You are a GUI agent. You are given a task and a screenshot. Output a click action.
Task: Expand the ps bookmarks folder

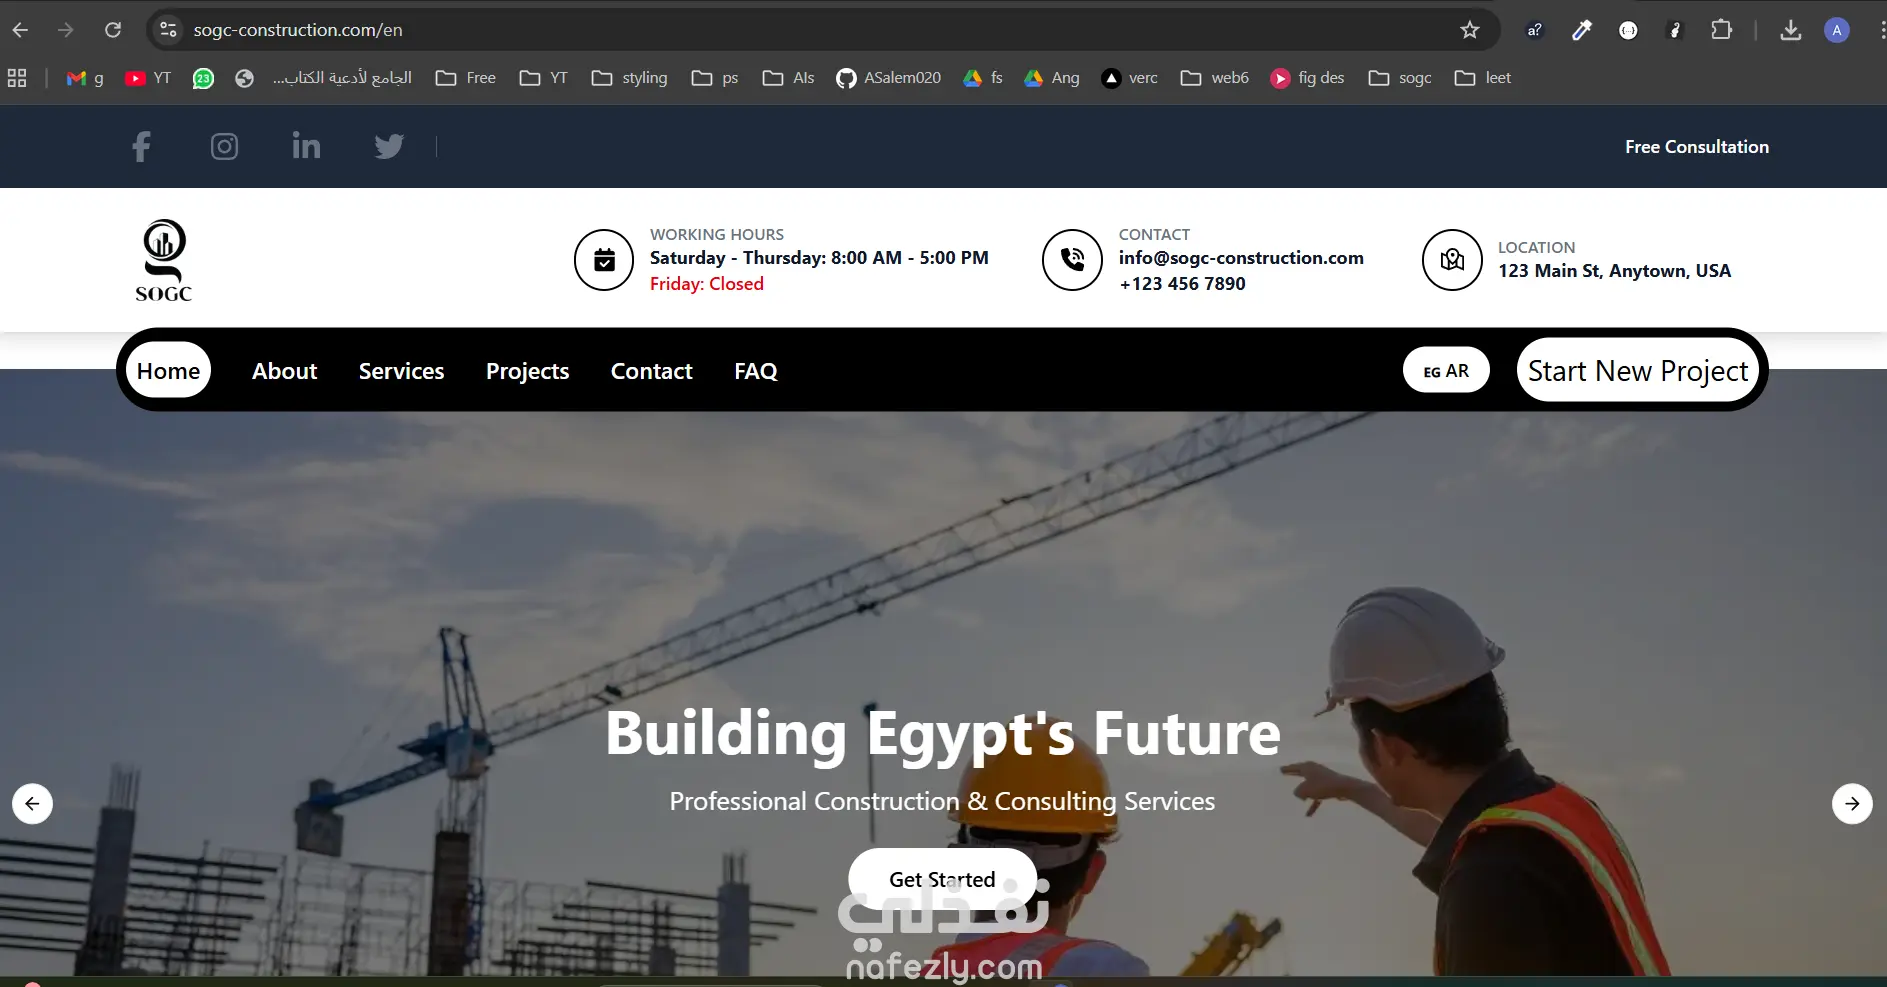click(715, 78)
